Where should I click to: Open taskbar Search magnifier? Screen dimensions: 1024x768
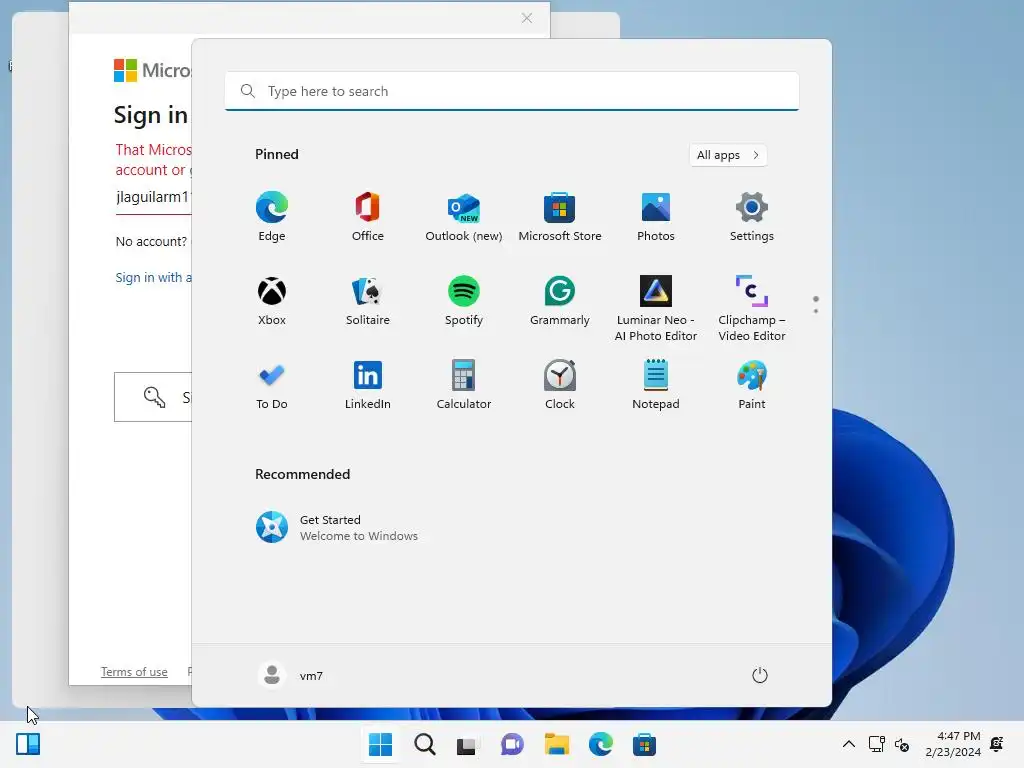point(424,744)
